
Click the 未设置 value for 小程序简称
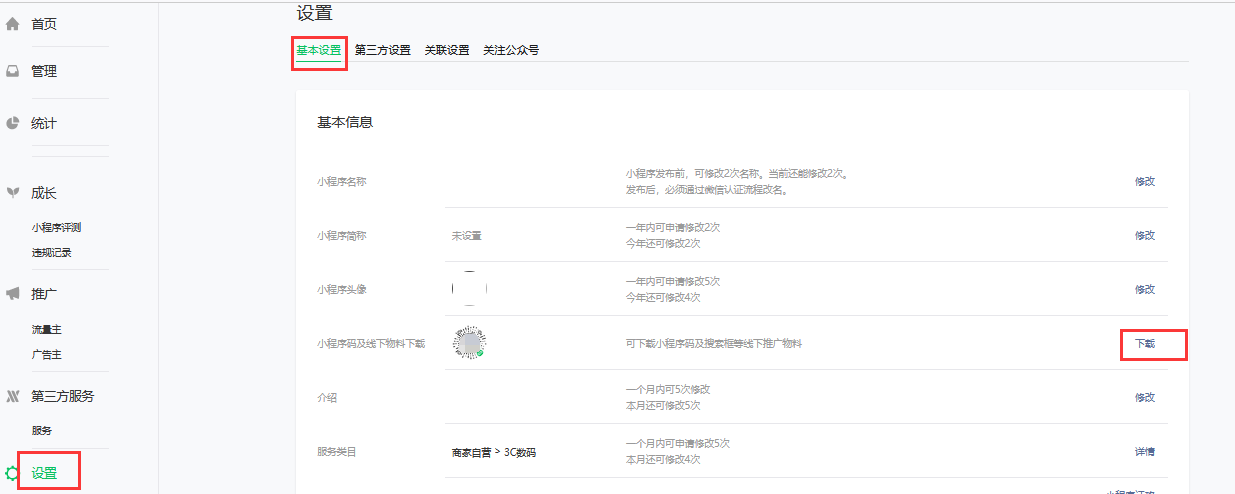click(467, 236)
